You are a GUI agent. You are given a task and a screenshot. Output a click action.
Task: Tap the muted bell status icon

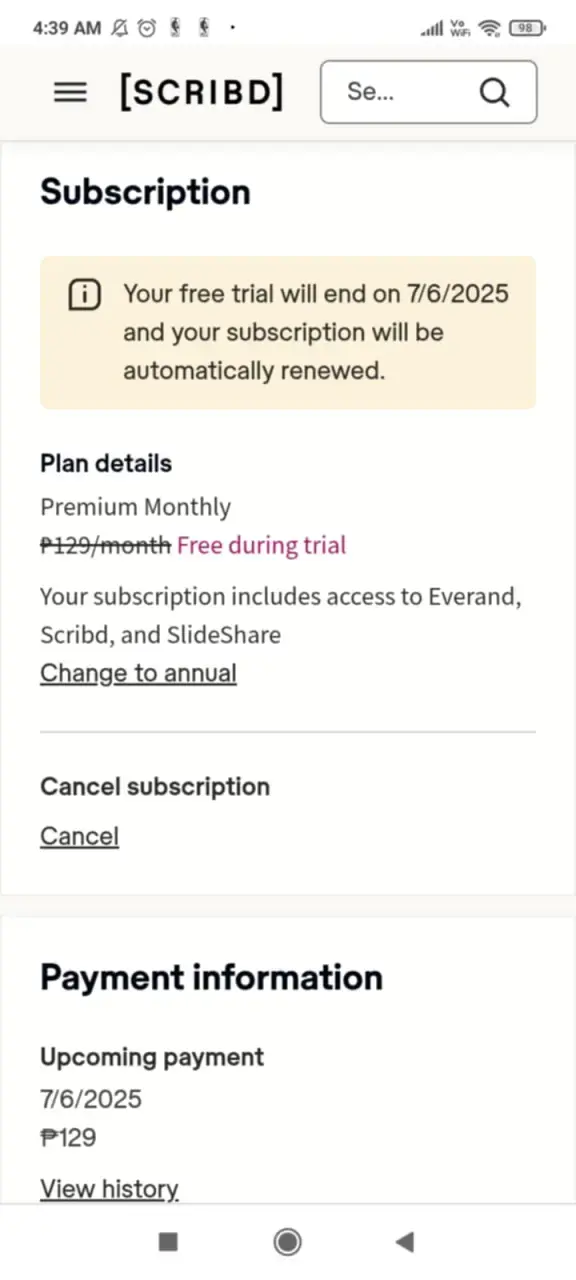pos(120,28)
